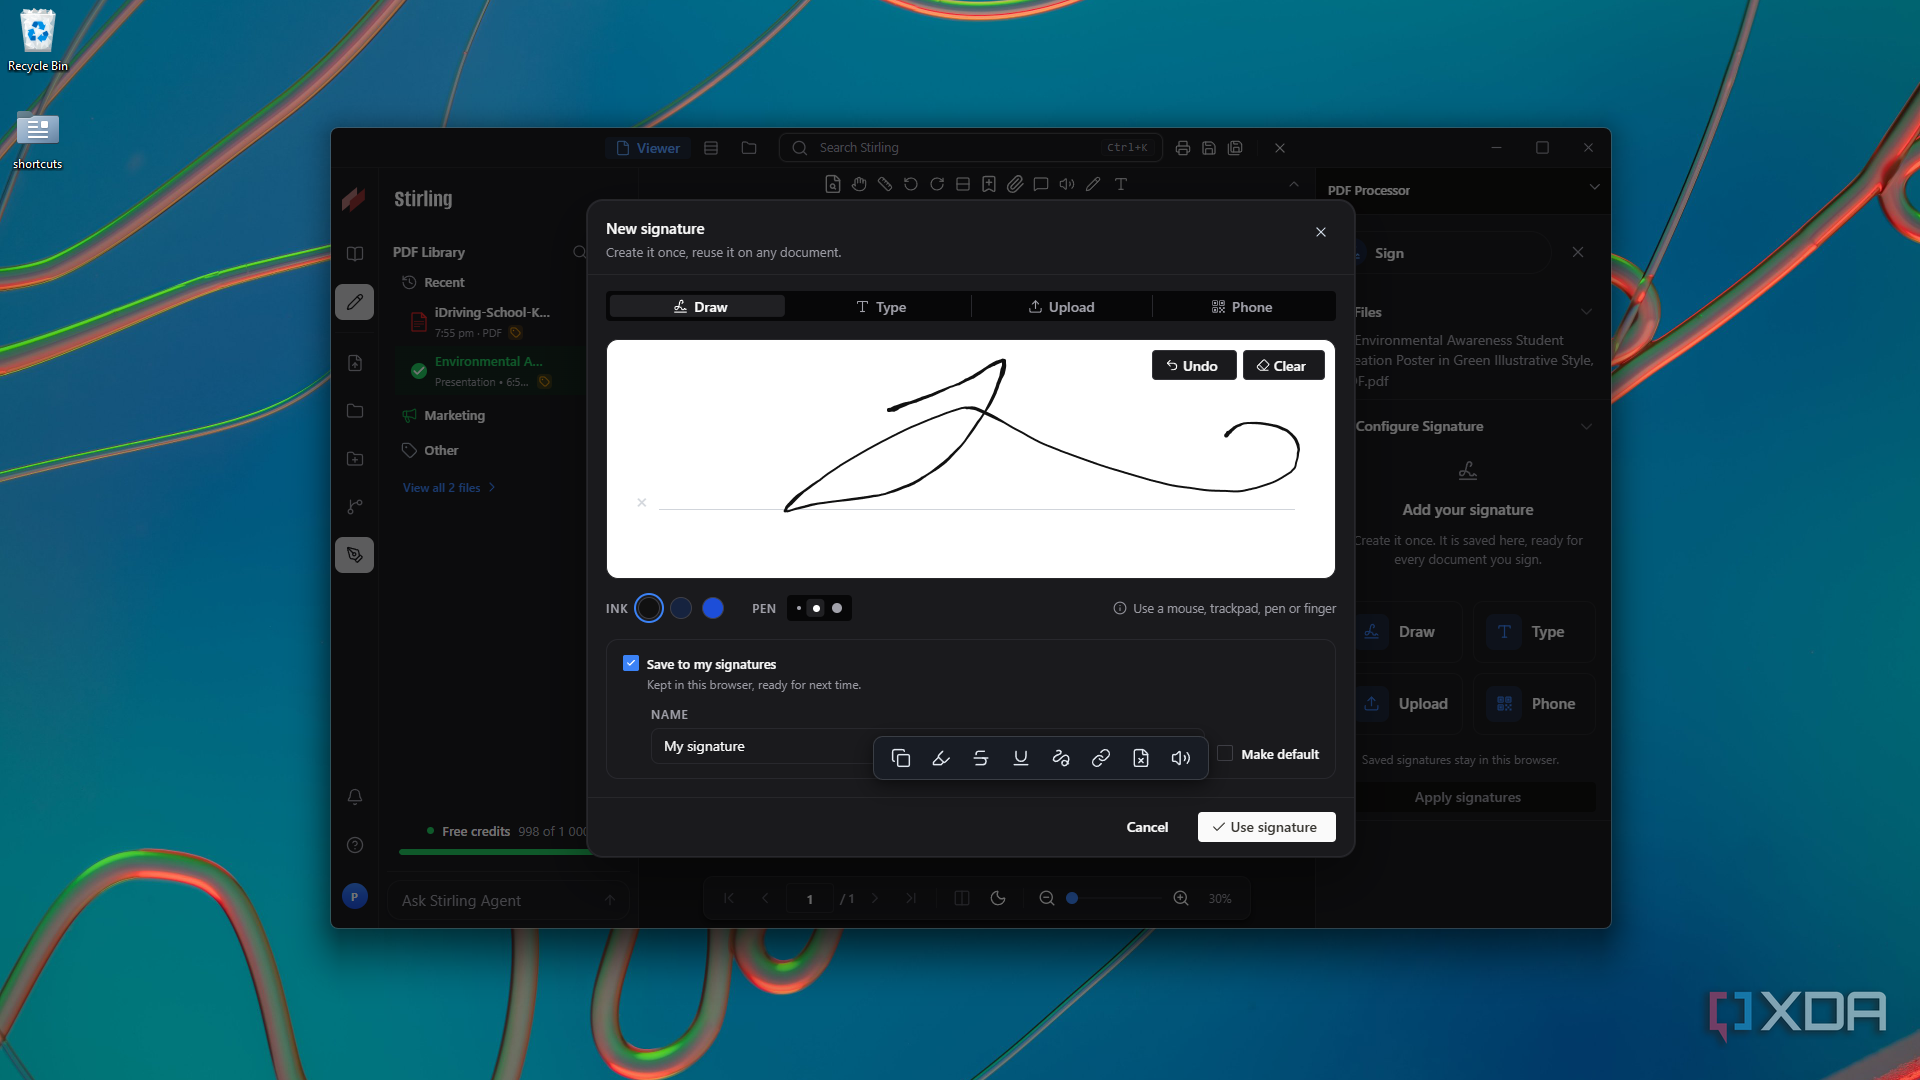Open the signature pen tool in left sidebar
Viewport: 1920px width, 1080px height.
coord(355,555)
